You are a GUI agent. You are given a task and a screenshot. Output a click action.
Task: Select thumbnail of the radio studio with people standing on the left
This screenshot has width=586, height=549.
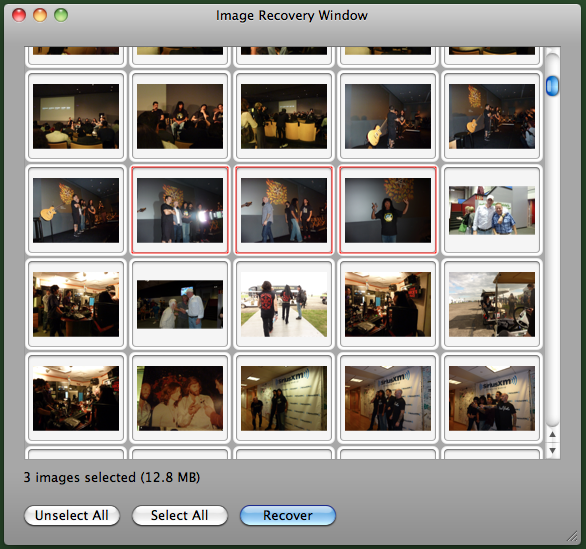[76, 304]
